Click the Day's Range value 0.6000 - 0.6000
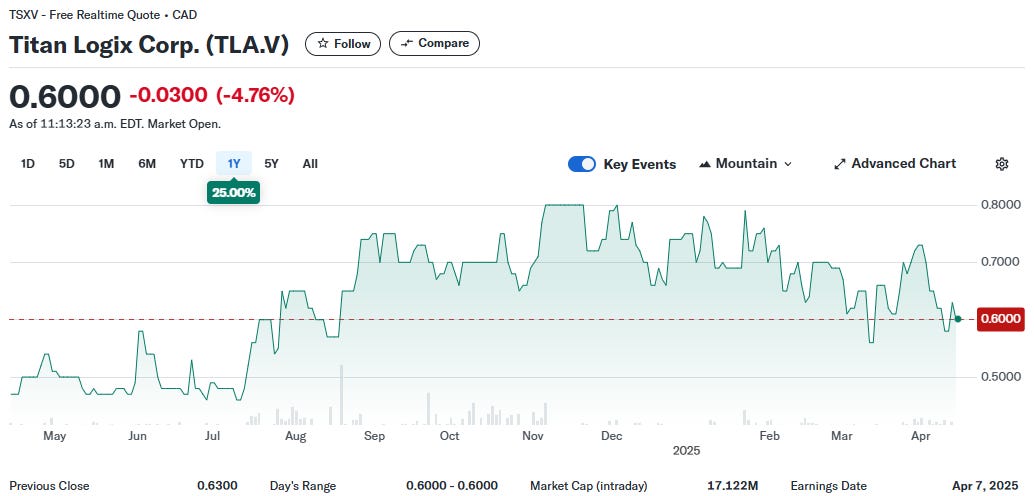This screenshot has height=496, width=1034. point(452,486)
